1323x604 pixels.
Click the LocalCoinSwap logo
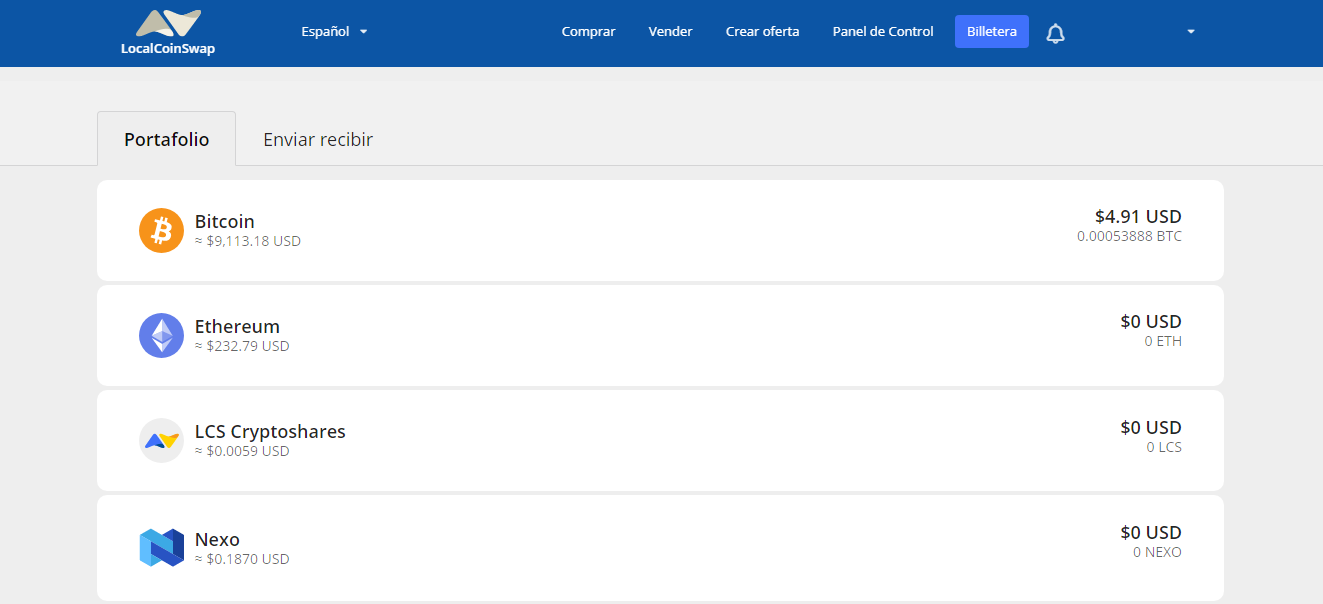tap(168, 32)
